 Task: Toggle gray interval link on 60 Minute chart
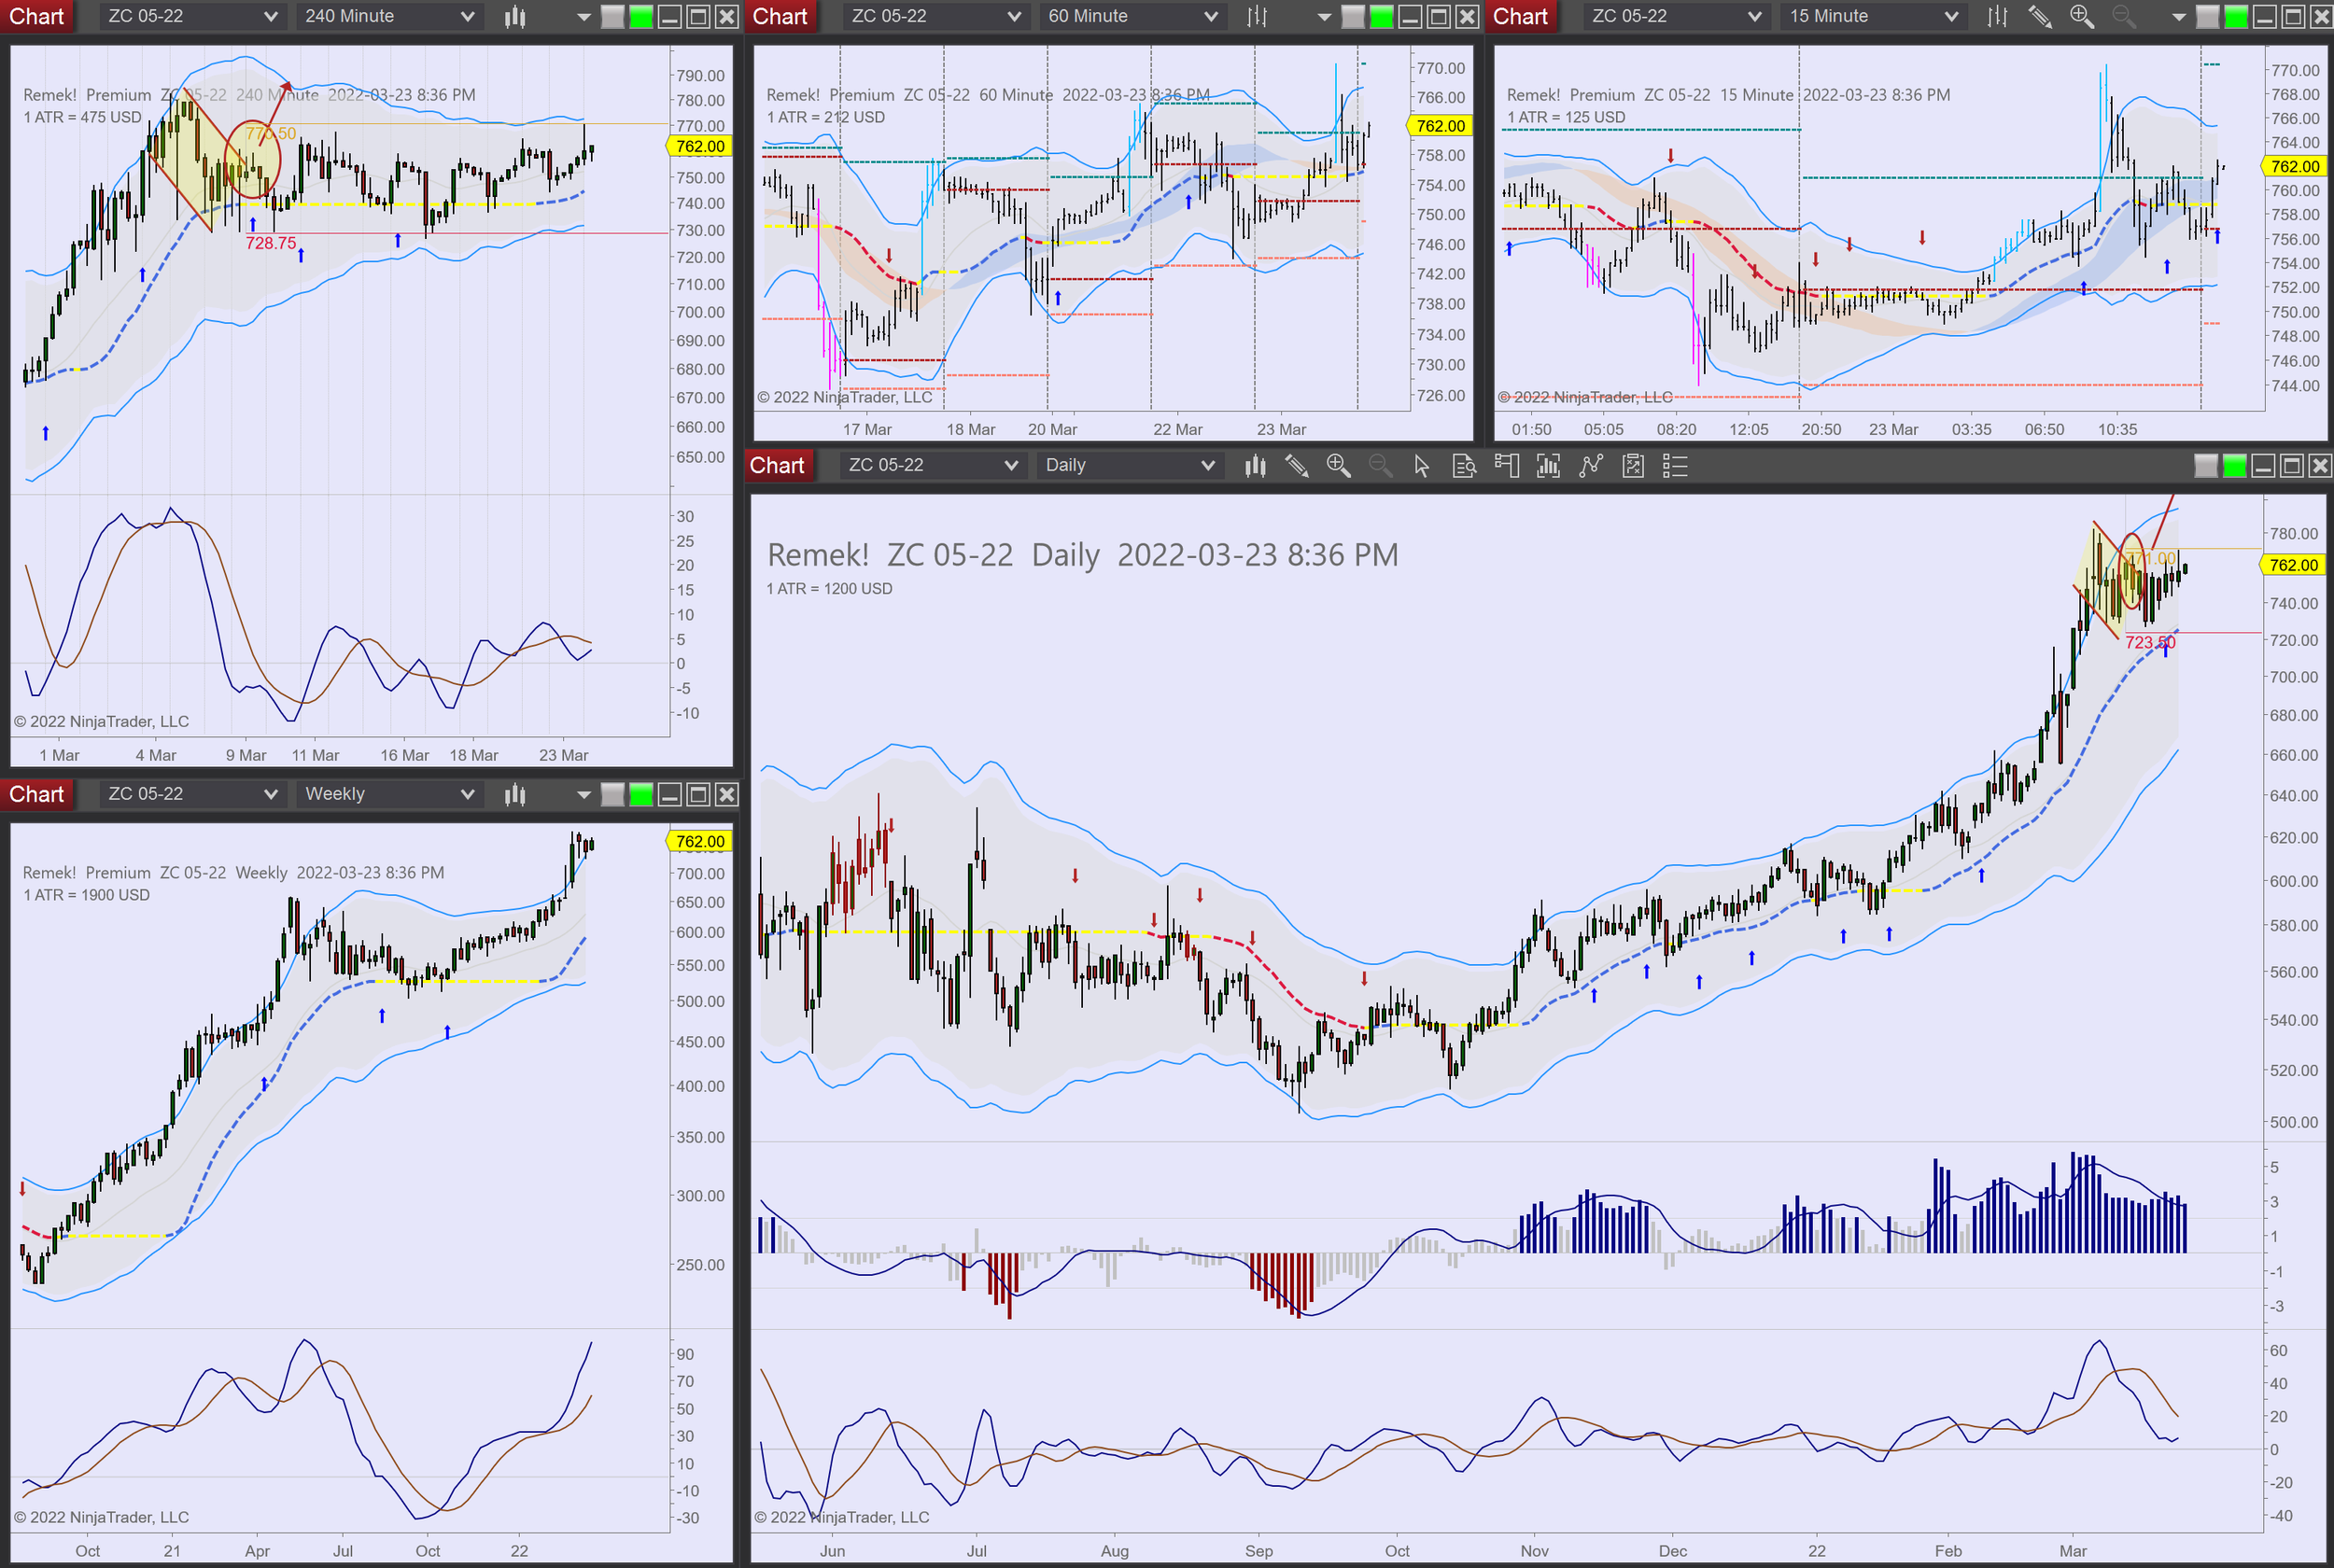1352,16
